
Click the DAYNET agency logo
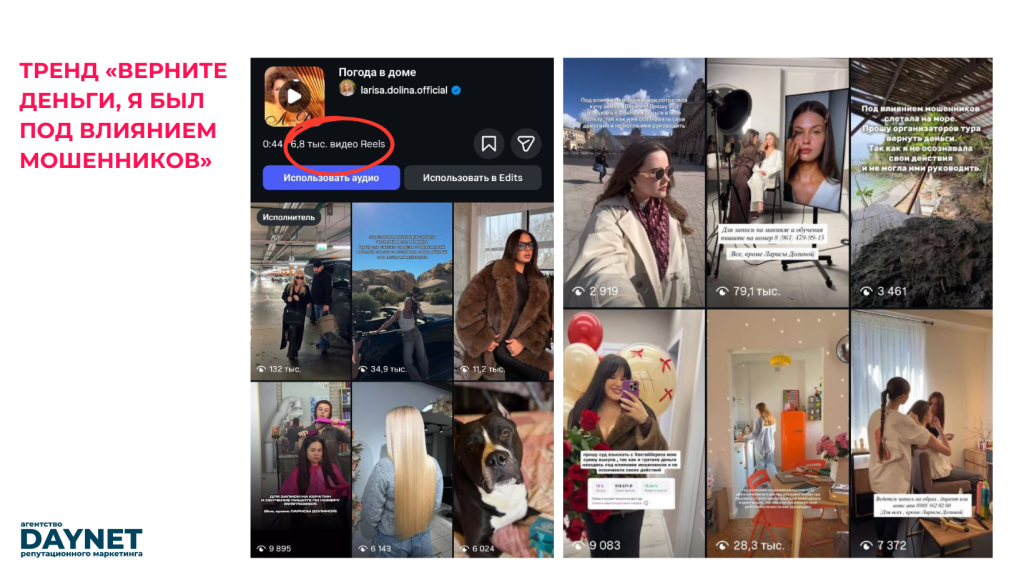pyautogui.click(x=81, y=539)
